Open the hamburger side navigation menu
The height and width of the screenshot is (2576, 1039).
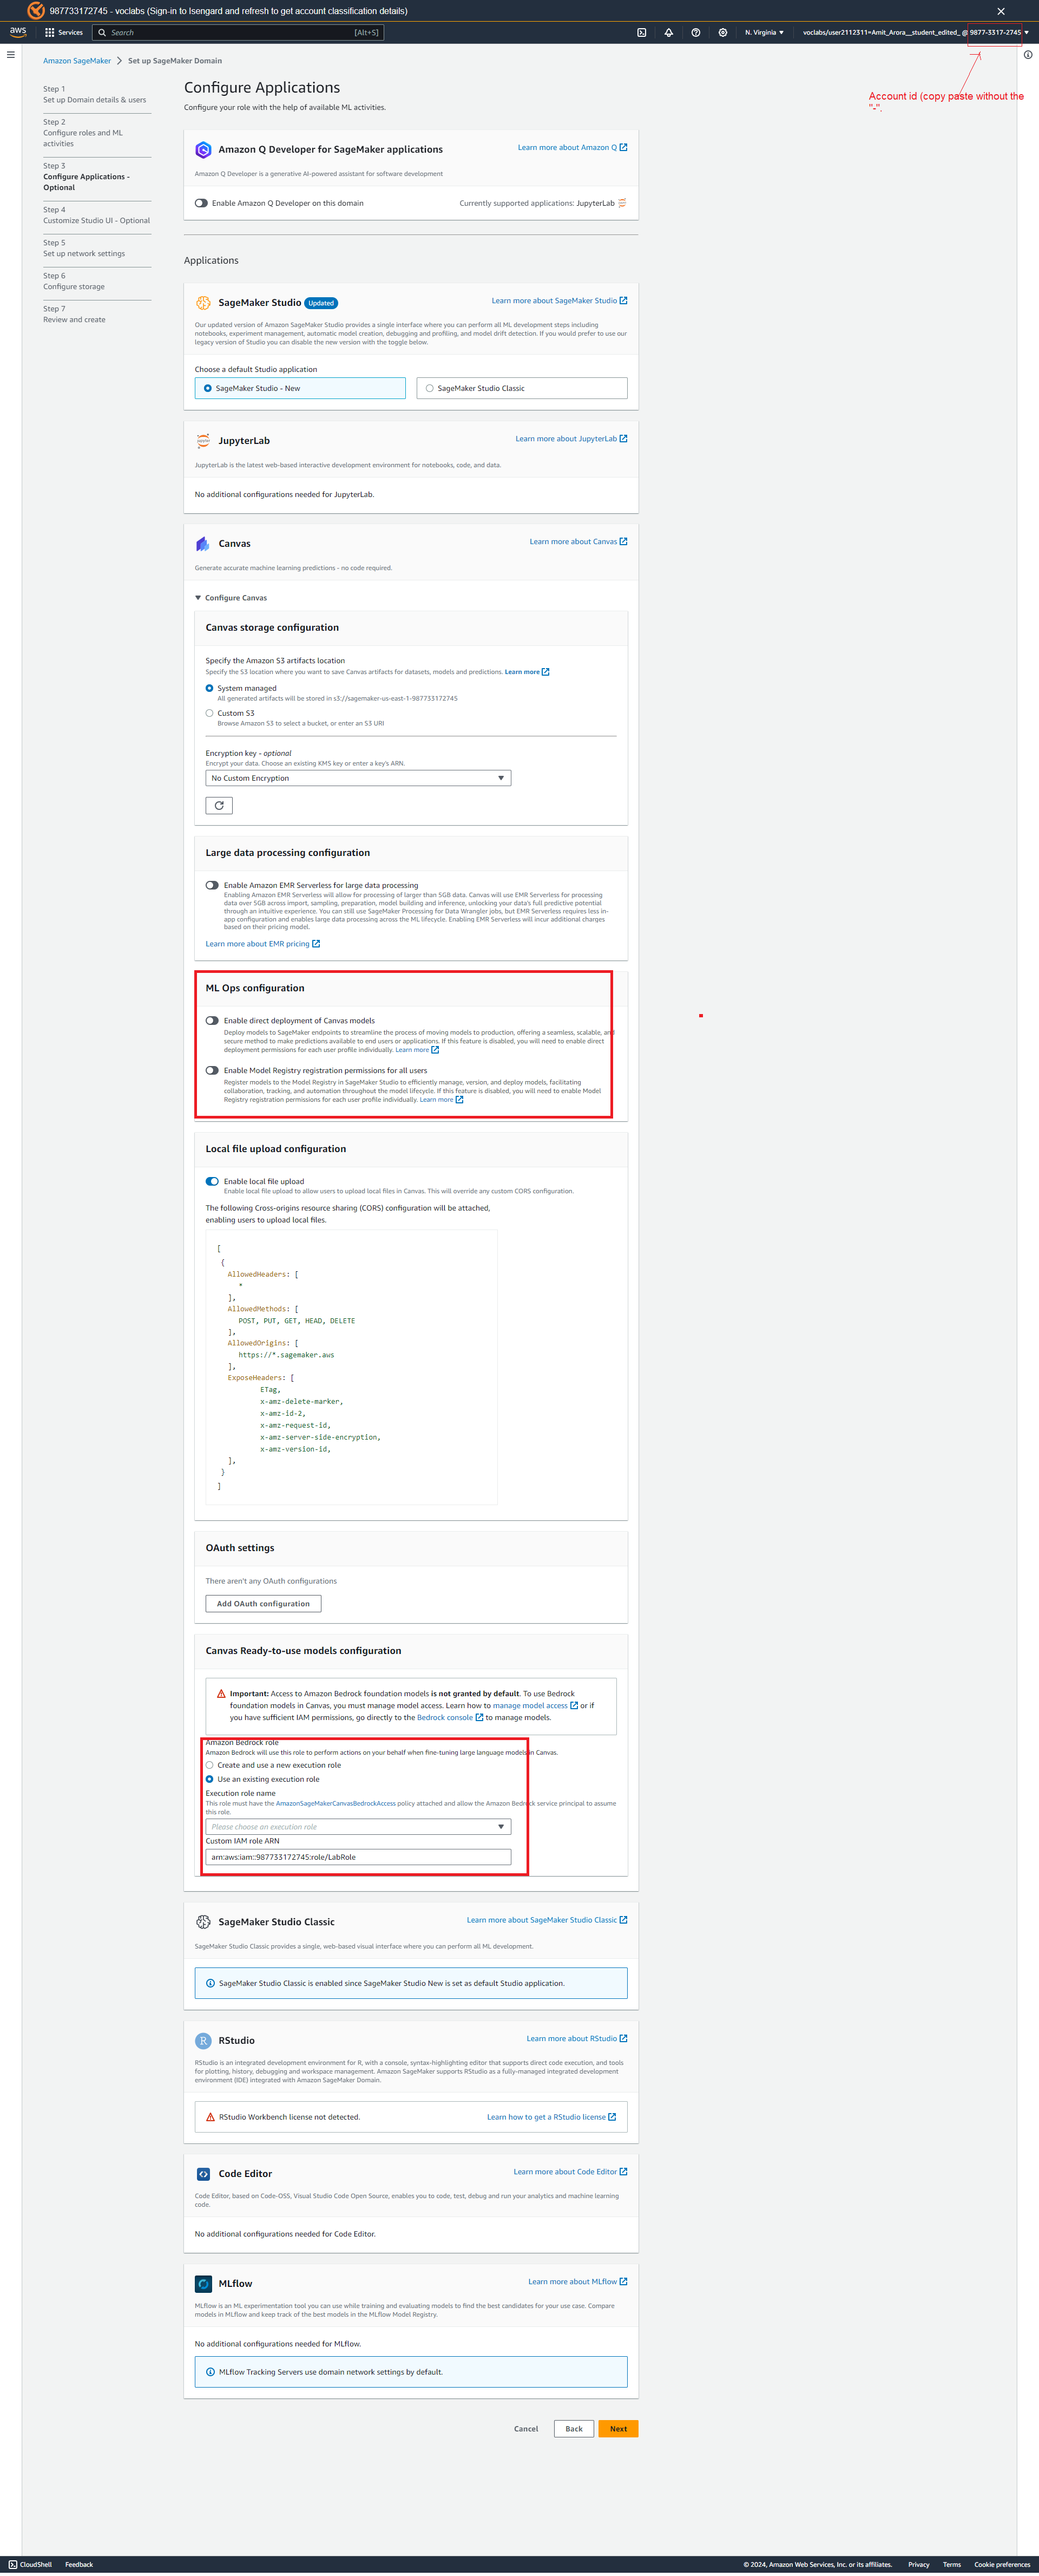(x=11, y=55)
